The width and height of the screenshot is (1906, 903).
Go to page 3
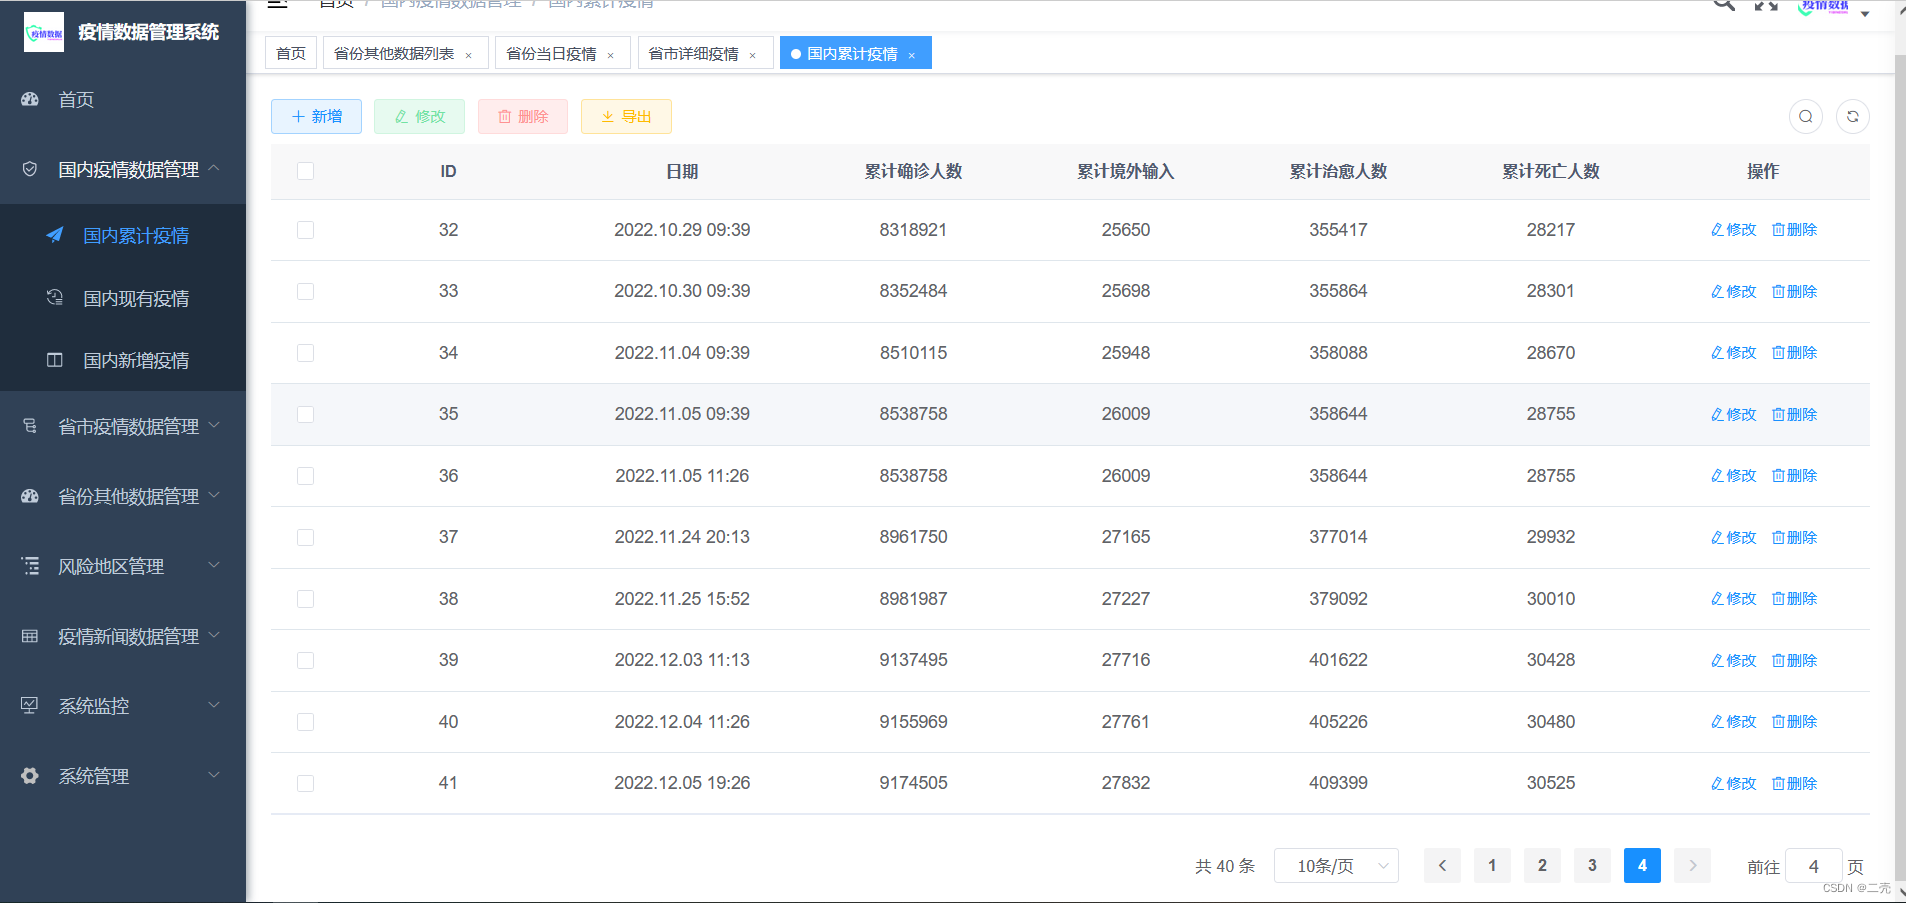1592,866
